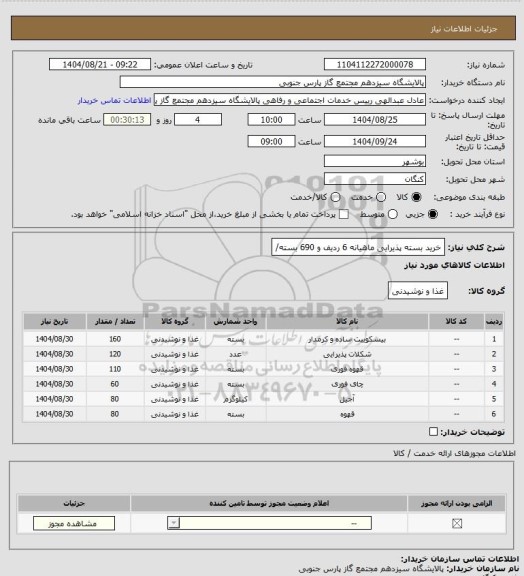
Task: Click the mandatory permit crossed checkbox
Action: pos(457,523)
